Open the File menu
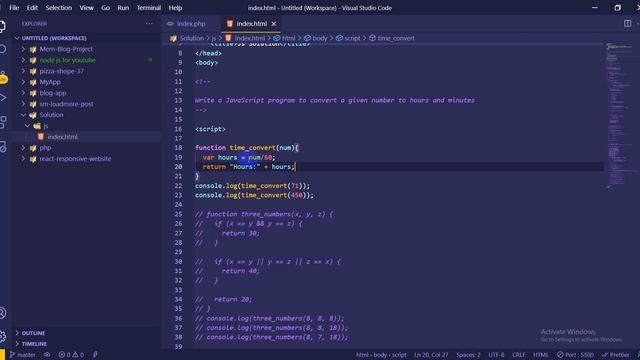The height and width of the screenshot is (360, 640). point(14,8)
